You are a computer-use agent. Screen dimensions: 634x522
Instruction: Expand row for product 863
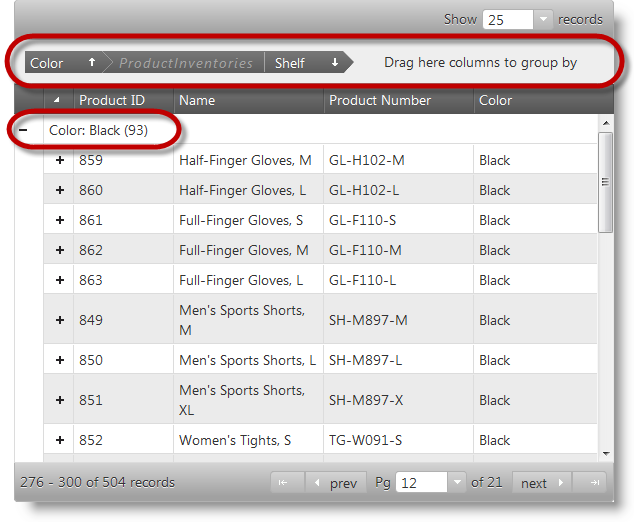pyautogui.click(x=59, y=280)
